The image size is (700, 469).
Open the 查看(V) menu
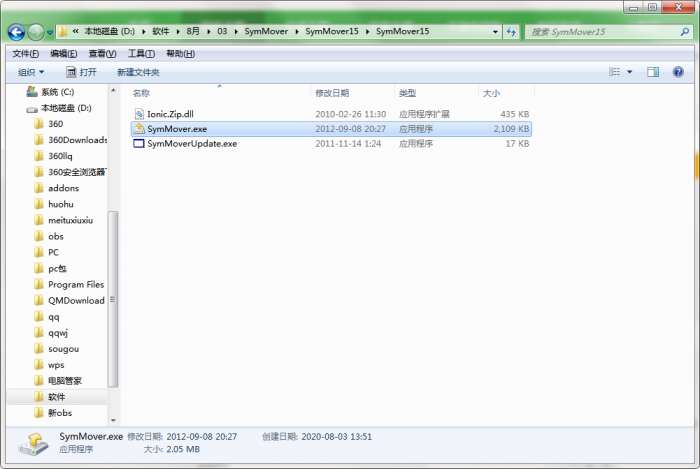(102, 54)
